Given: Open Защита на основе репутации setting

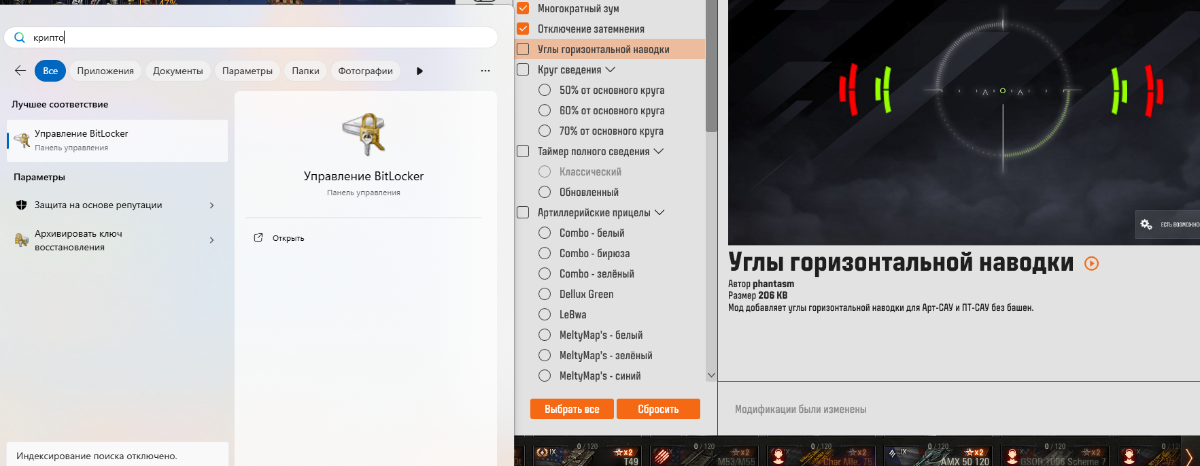Looking at the screenshot, I should [x=117, y=205].
